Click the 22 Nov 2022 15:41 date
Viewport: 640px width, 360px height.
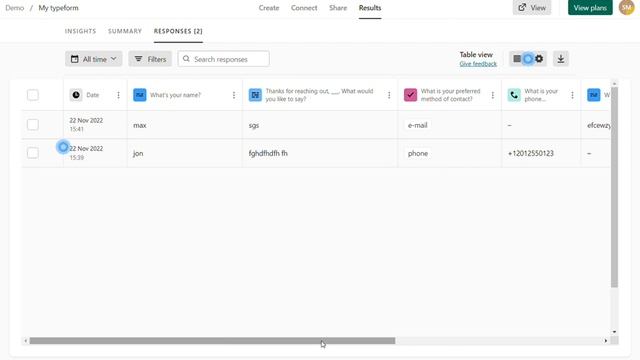pyautogui.click(x=86, y=124)
